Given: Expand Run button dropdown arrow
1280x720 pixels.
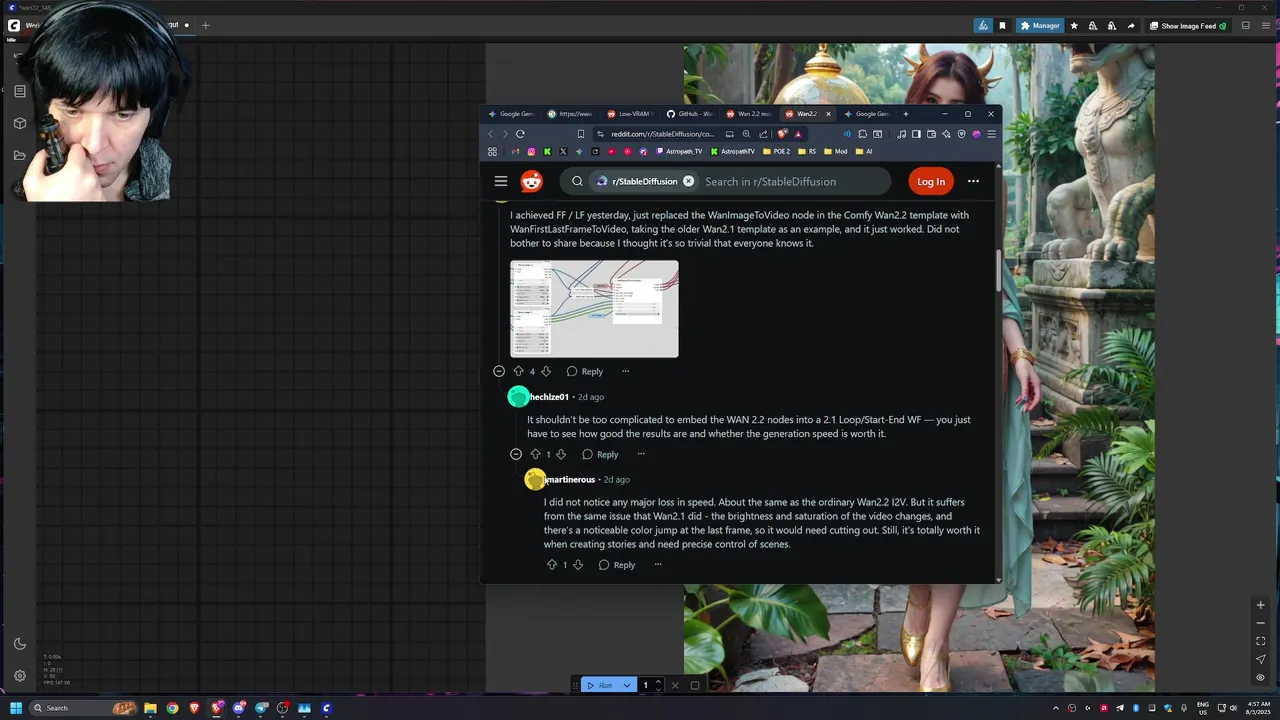Looking at the screenshot, I should coord(627,685).
